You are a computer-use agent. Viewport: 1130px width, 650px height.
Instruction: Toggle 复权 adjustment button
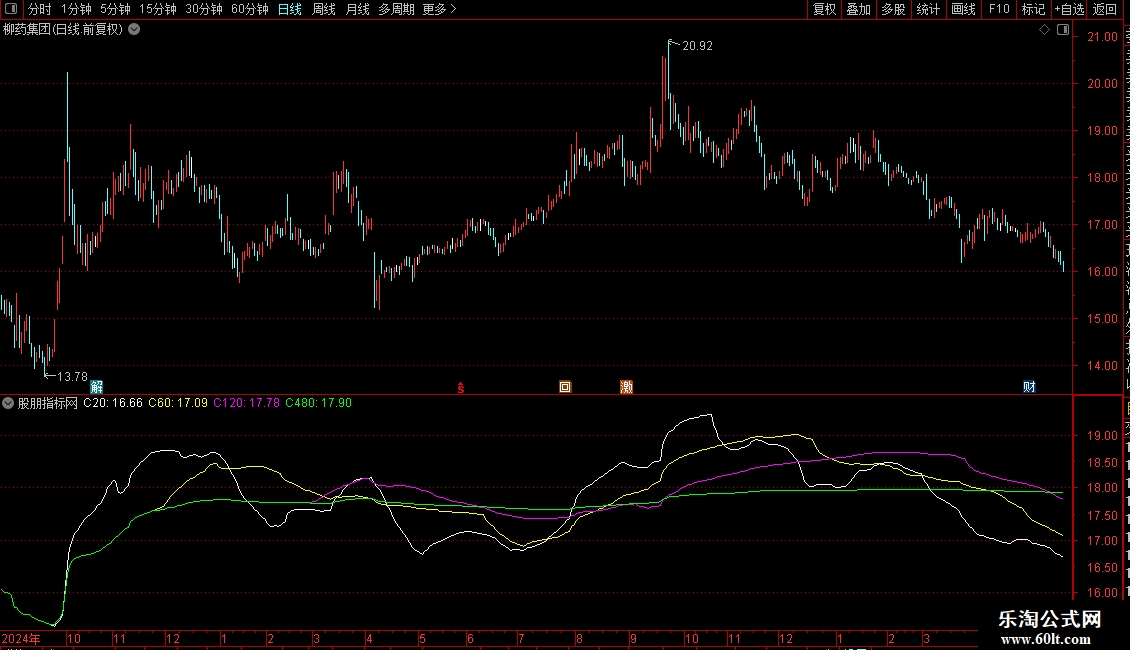pos(824,9)
